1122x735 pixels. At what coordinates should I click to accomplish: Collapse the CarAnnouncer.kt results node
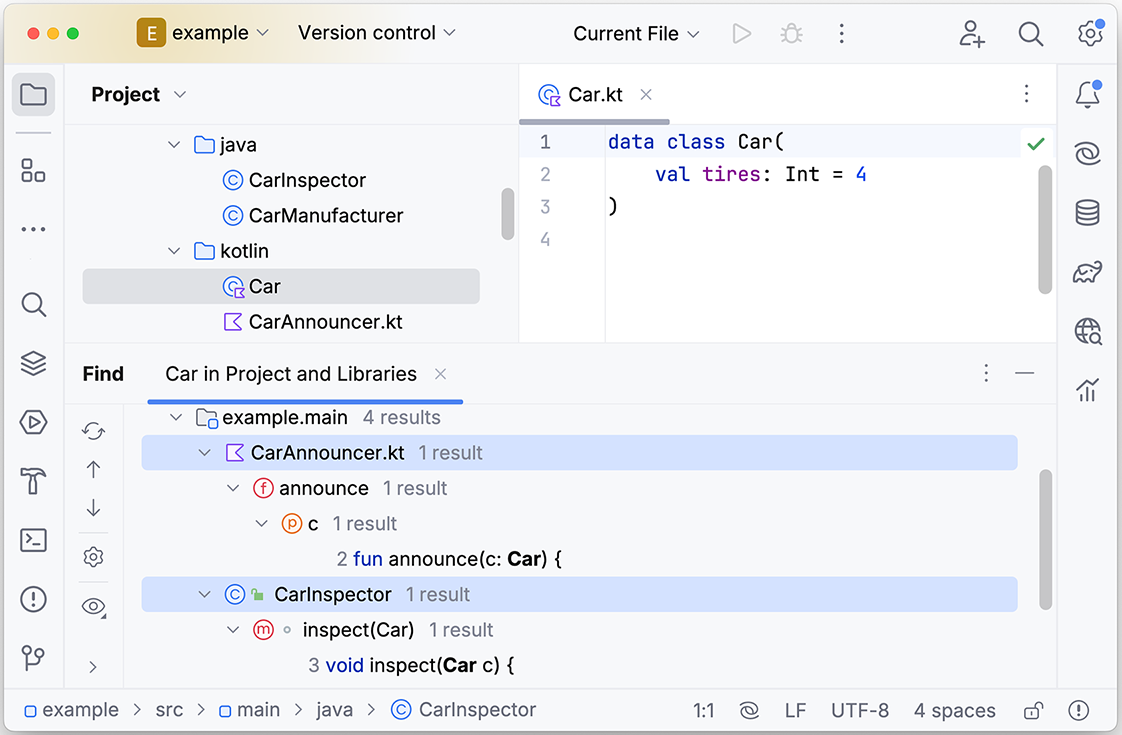click(205, 453)
